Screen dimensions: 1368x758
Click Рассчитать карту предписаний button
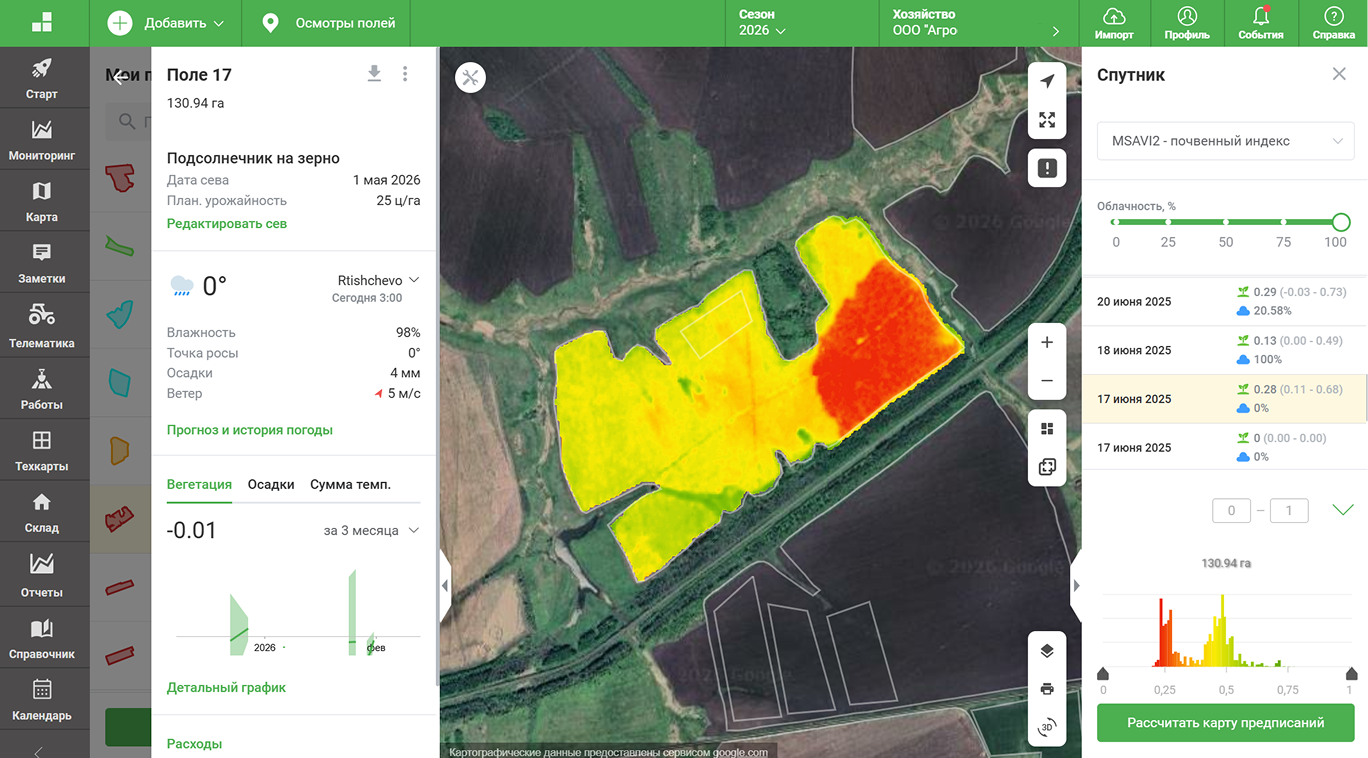[1225, 723]
